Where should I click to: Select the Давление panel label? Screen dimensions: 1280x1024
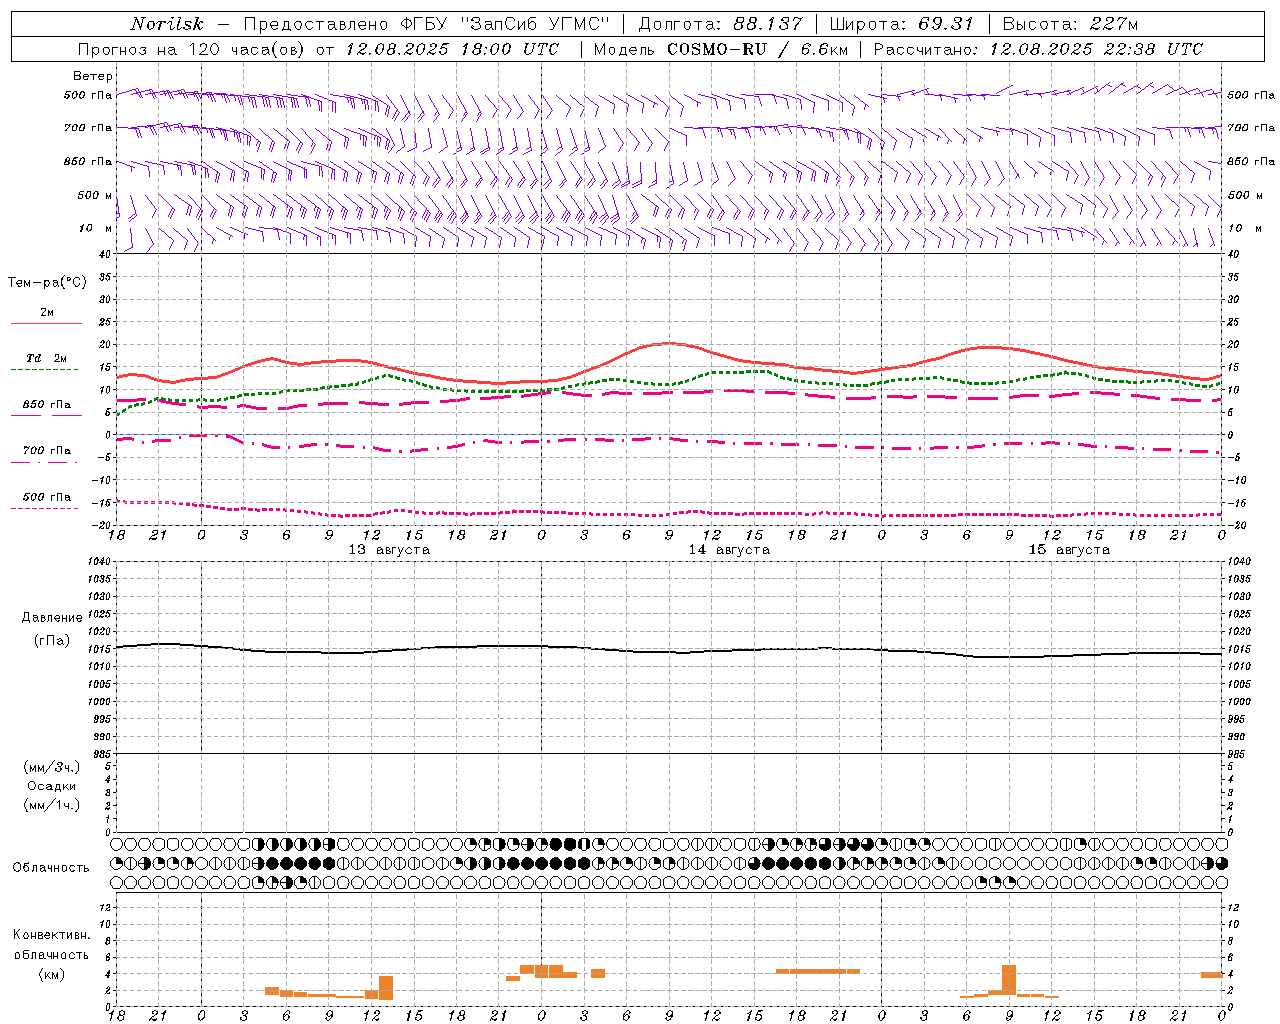(x=52, y=618)
